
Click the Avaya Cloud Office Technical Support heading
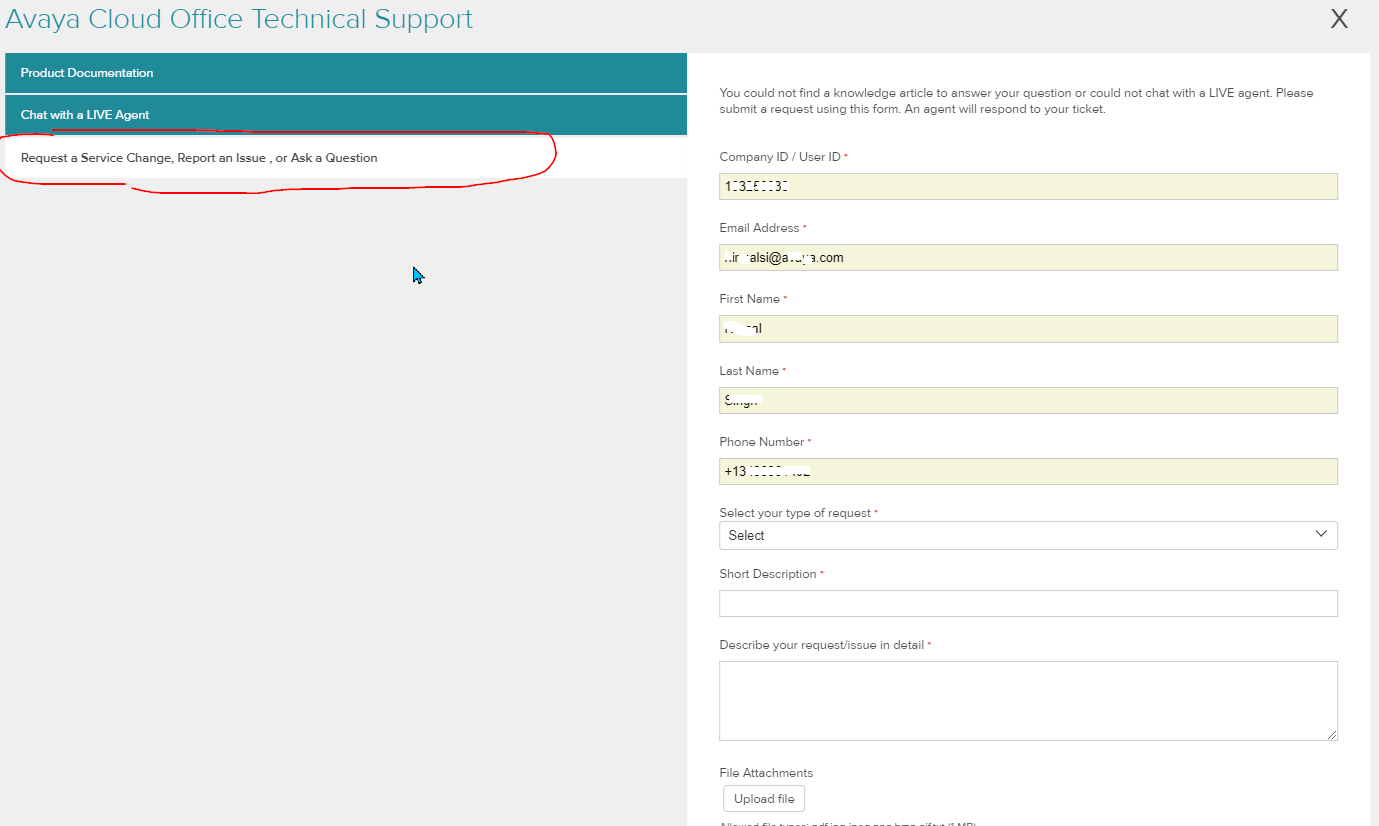(x=239, y=19)
